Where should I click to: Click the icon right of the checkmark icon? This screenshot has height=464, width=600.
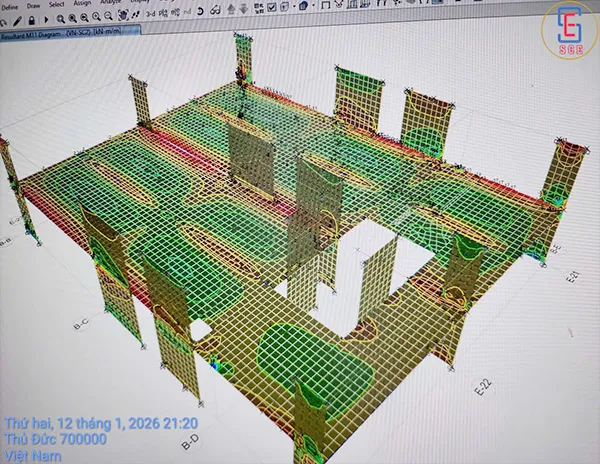(285, 7)
